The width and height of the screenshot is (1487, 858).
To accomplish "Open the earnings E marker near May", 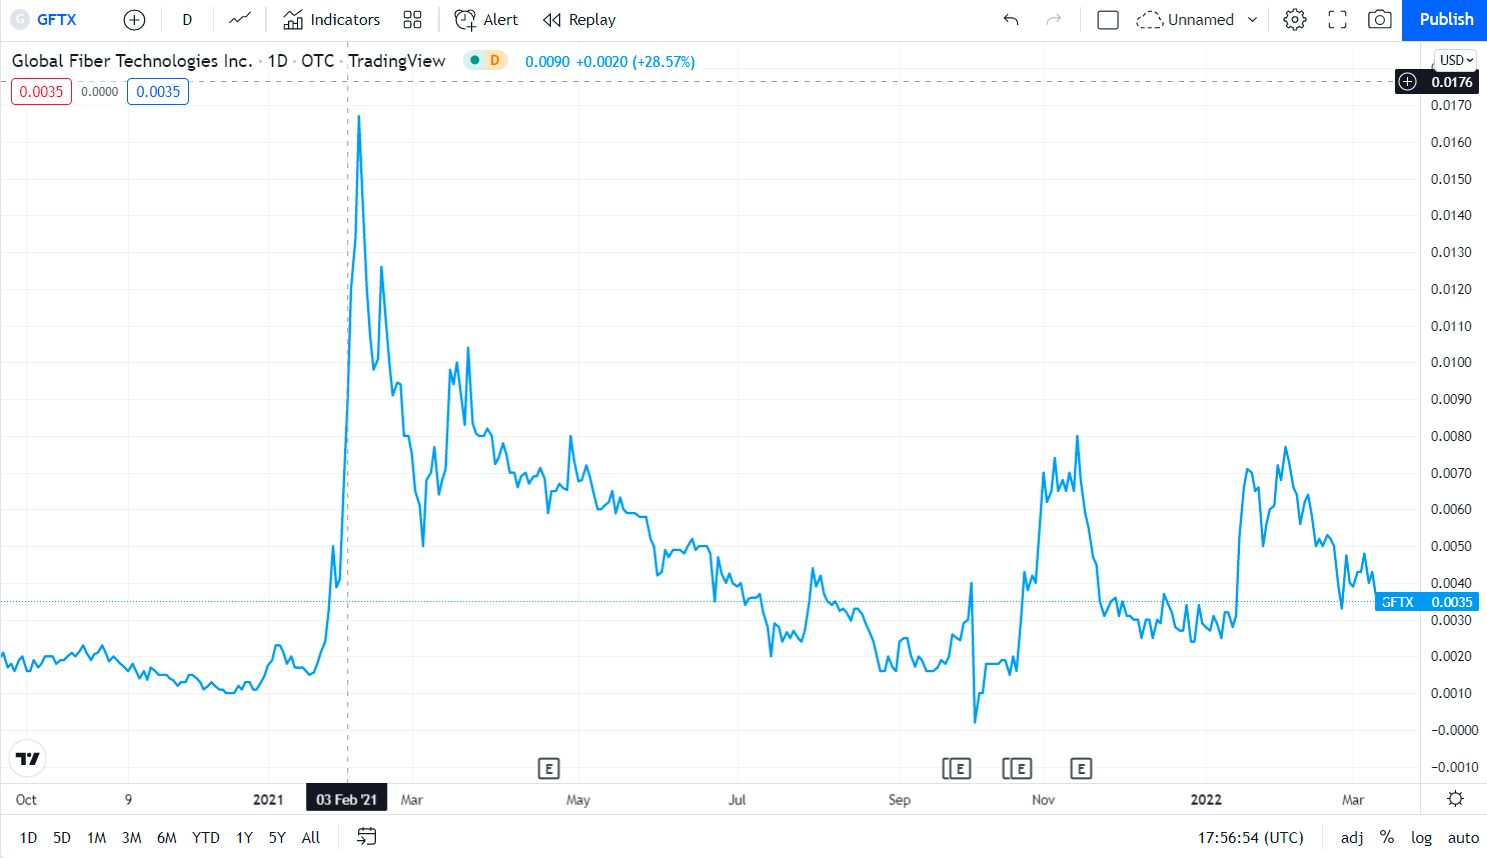I will point(548,768).
